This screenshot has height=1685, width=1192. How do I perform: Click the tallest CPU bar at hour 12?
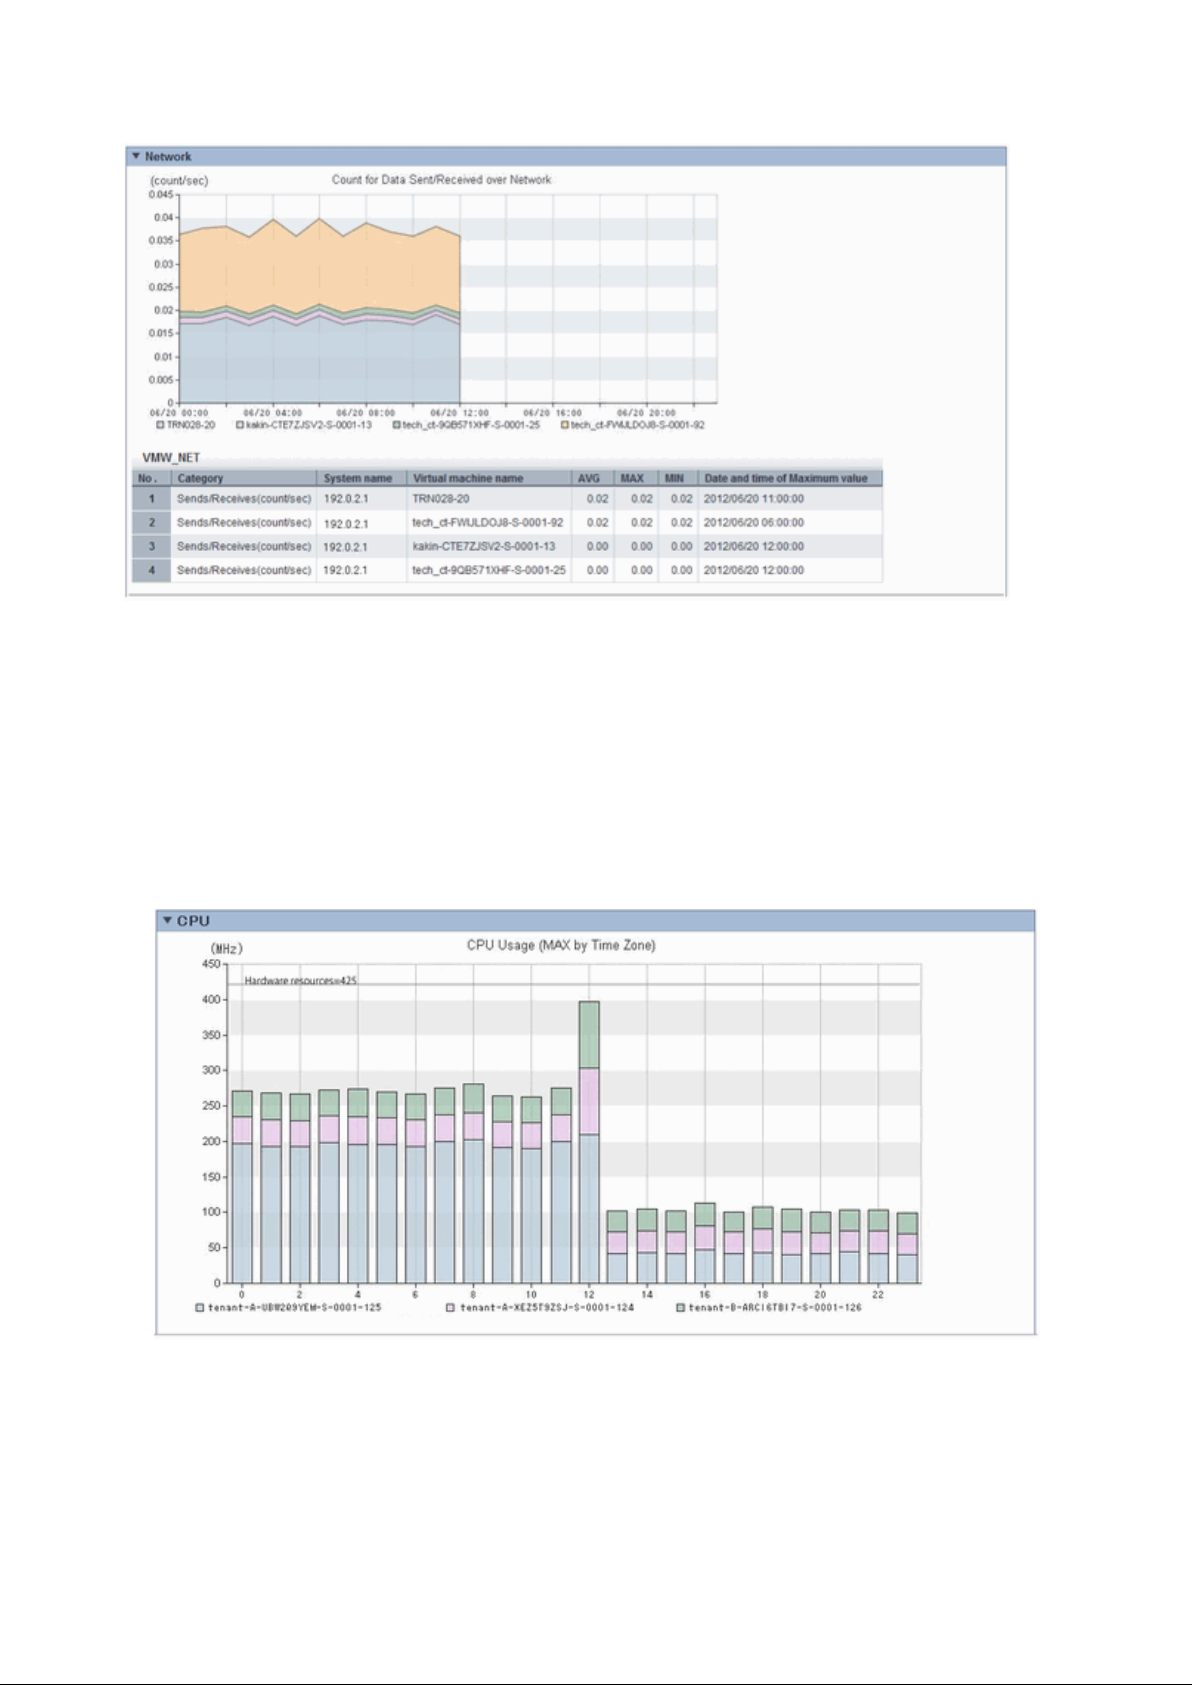click(589, 1142)
